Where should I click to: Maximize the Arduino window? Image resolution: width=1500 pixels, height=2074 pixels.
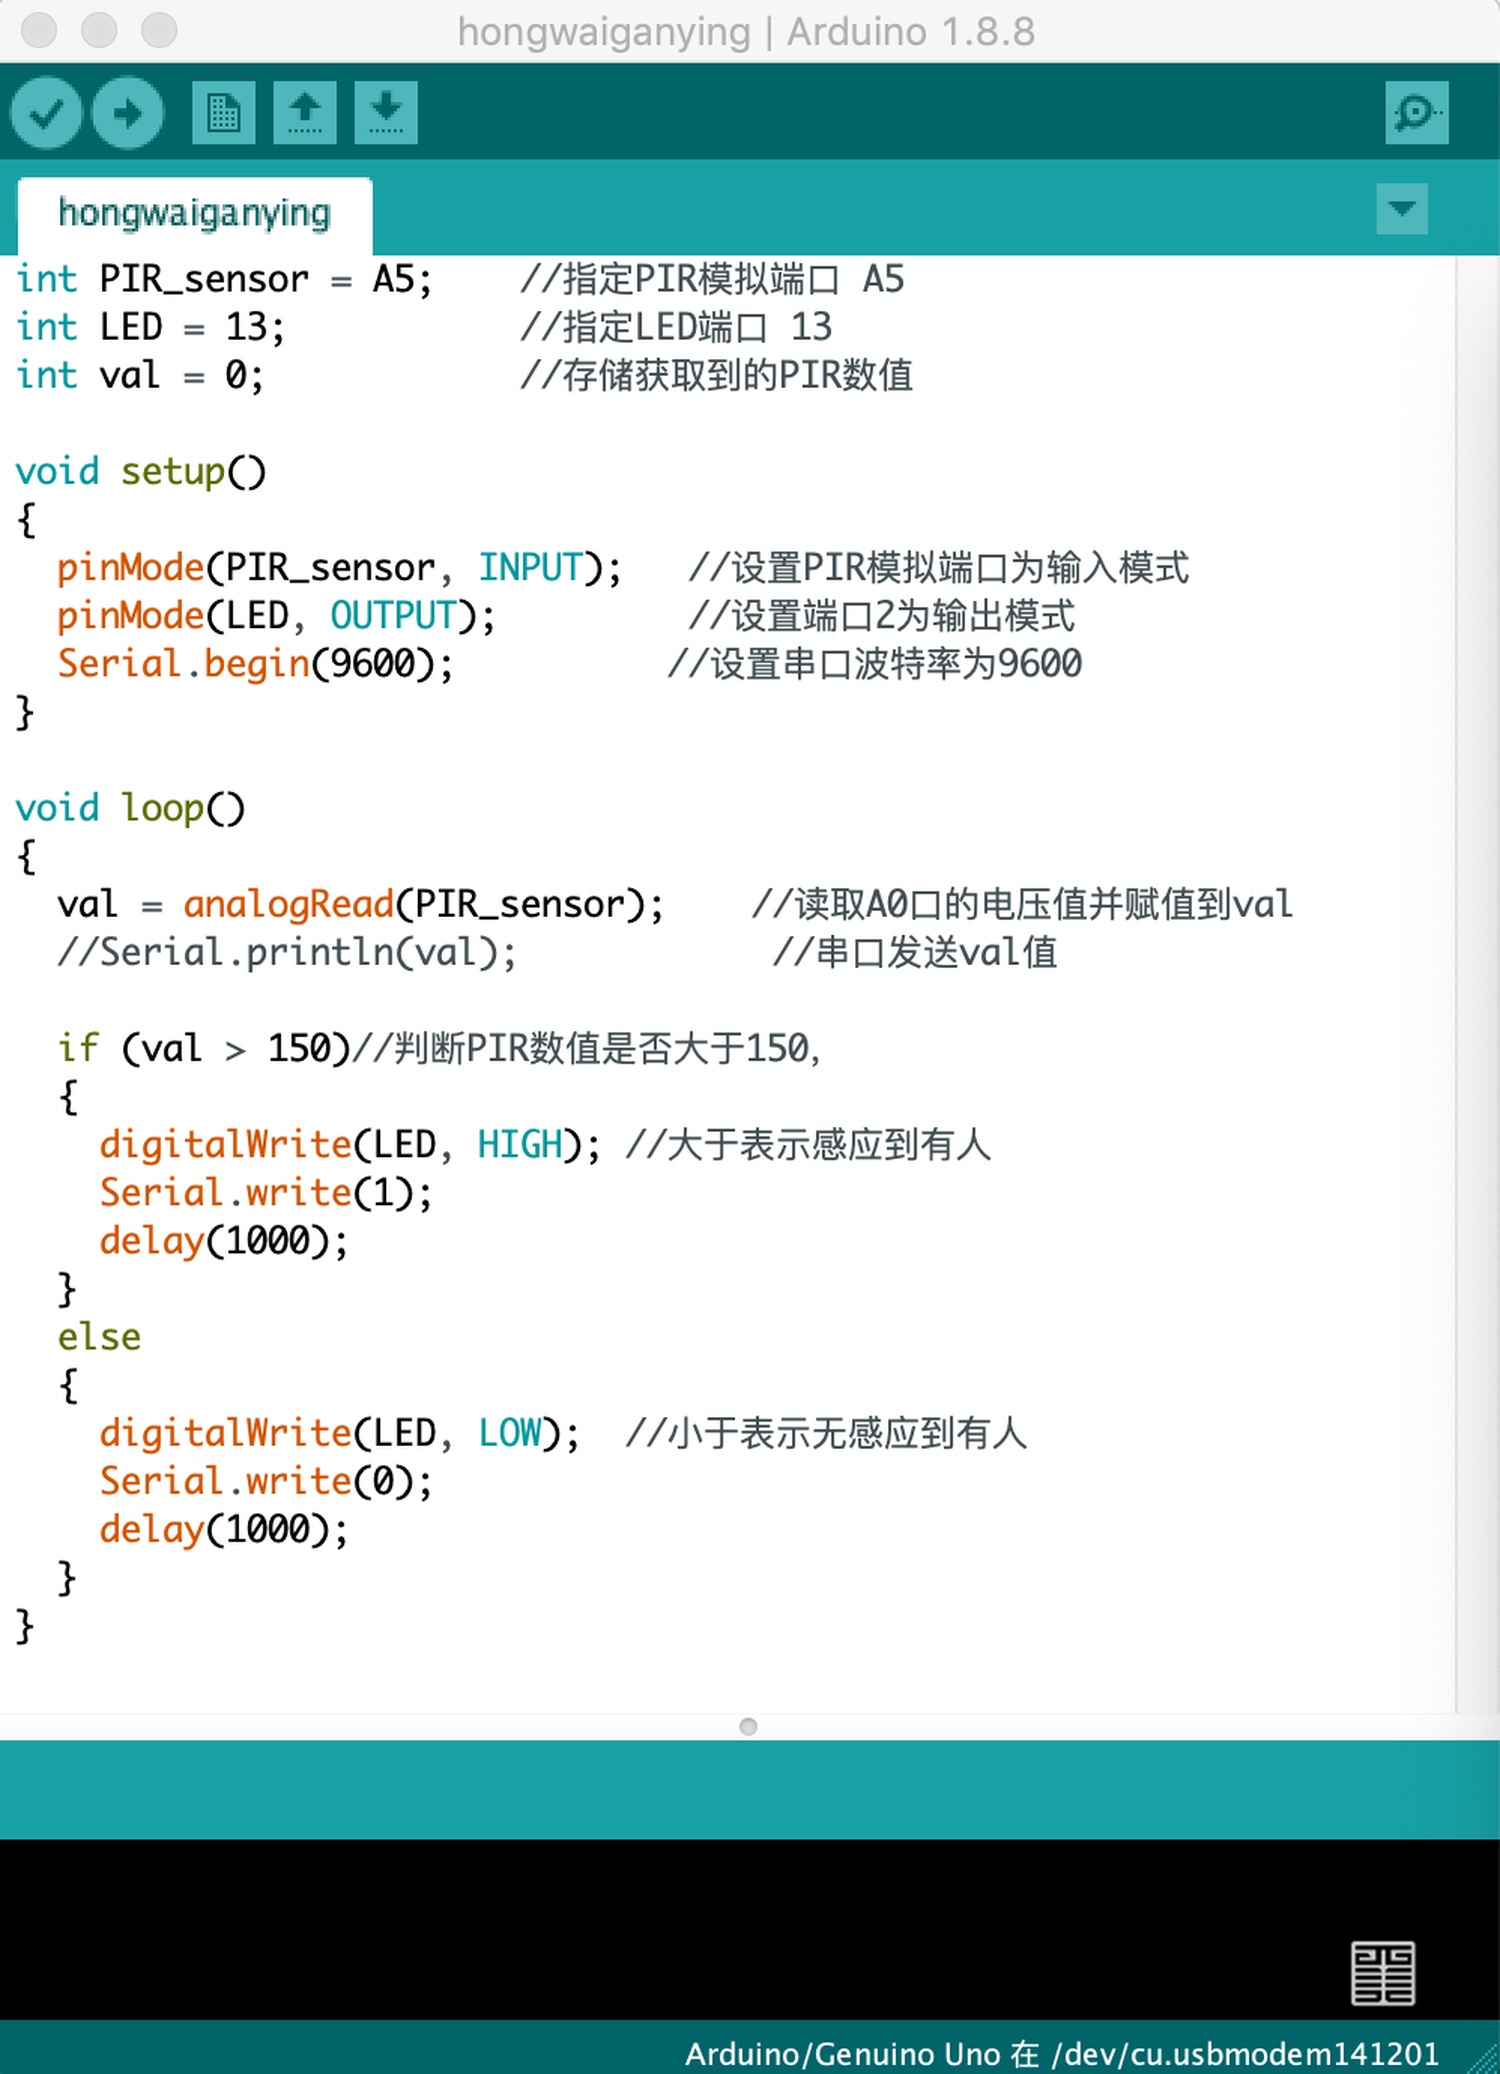159,30
